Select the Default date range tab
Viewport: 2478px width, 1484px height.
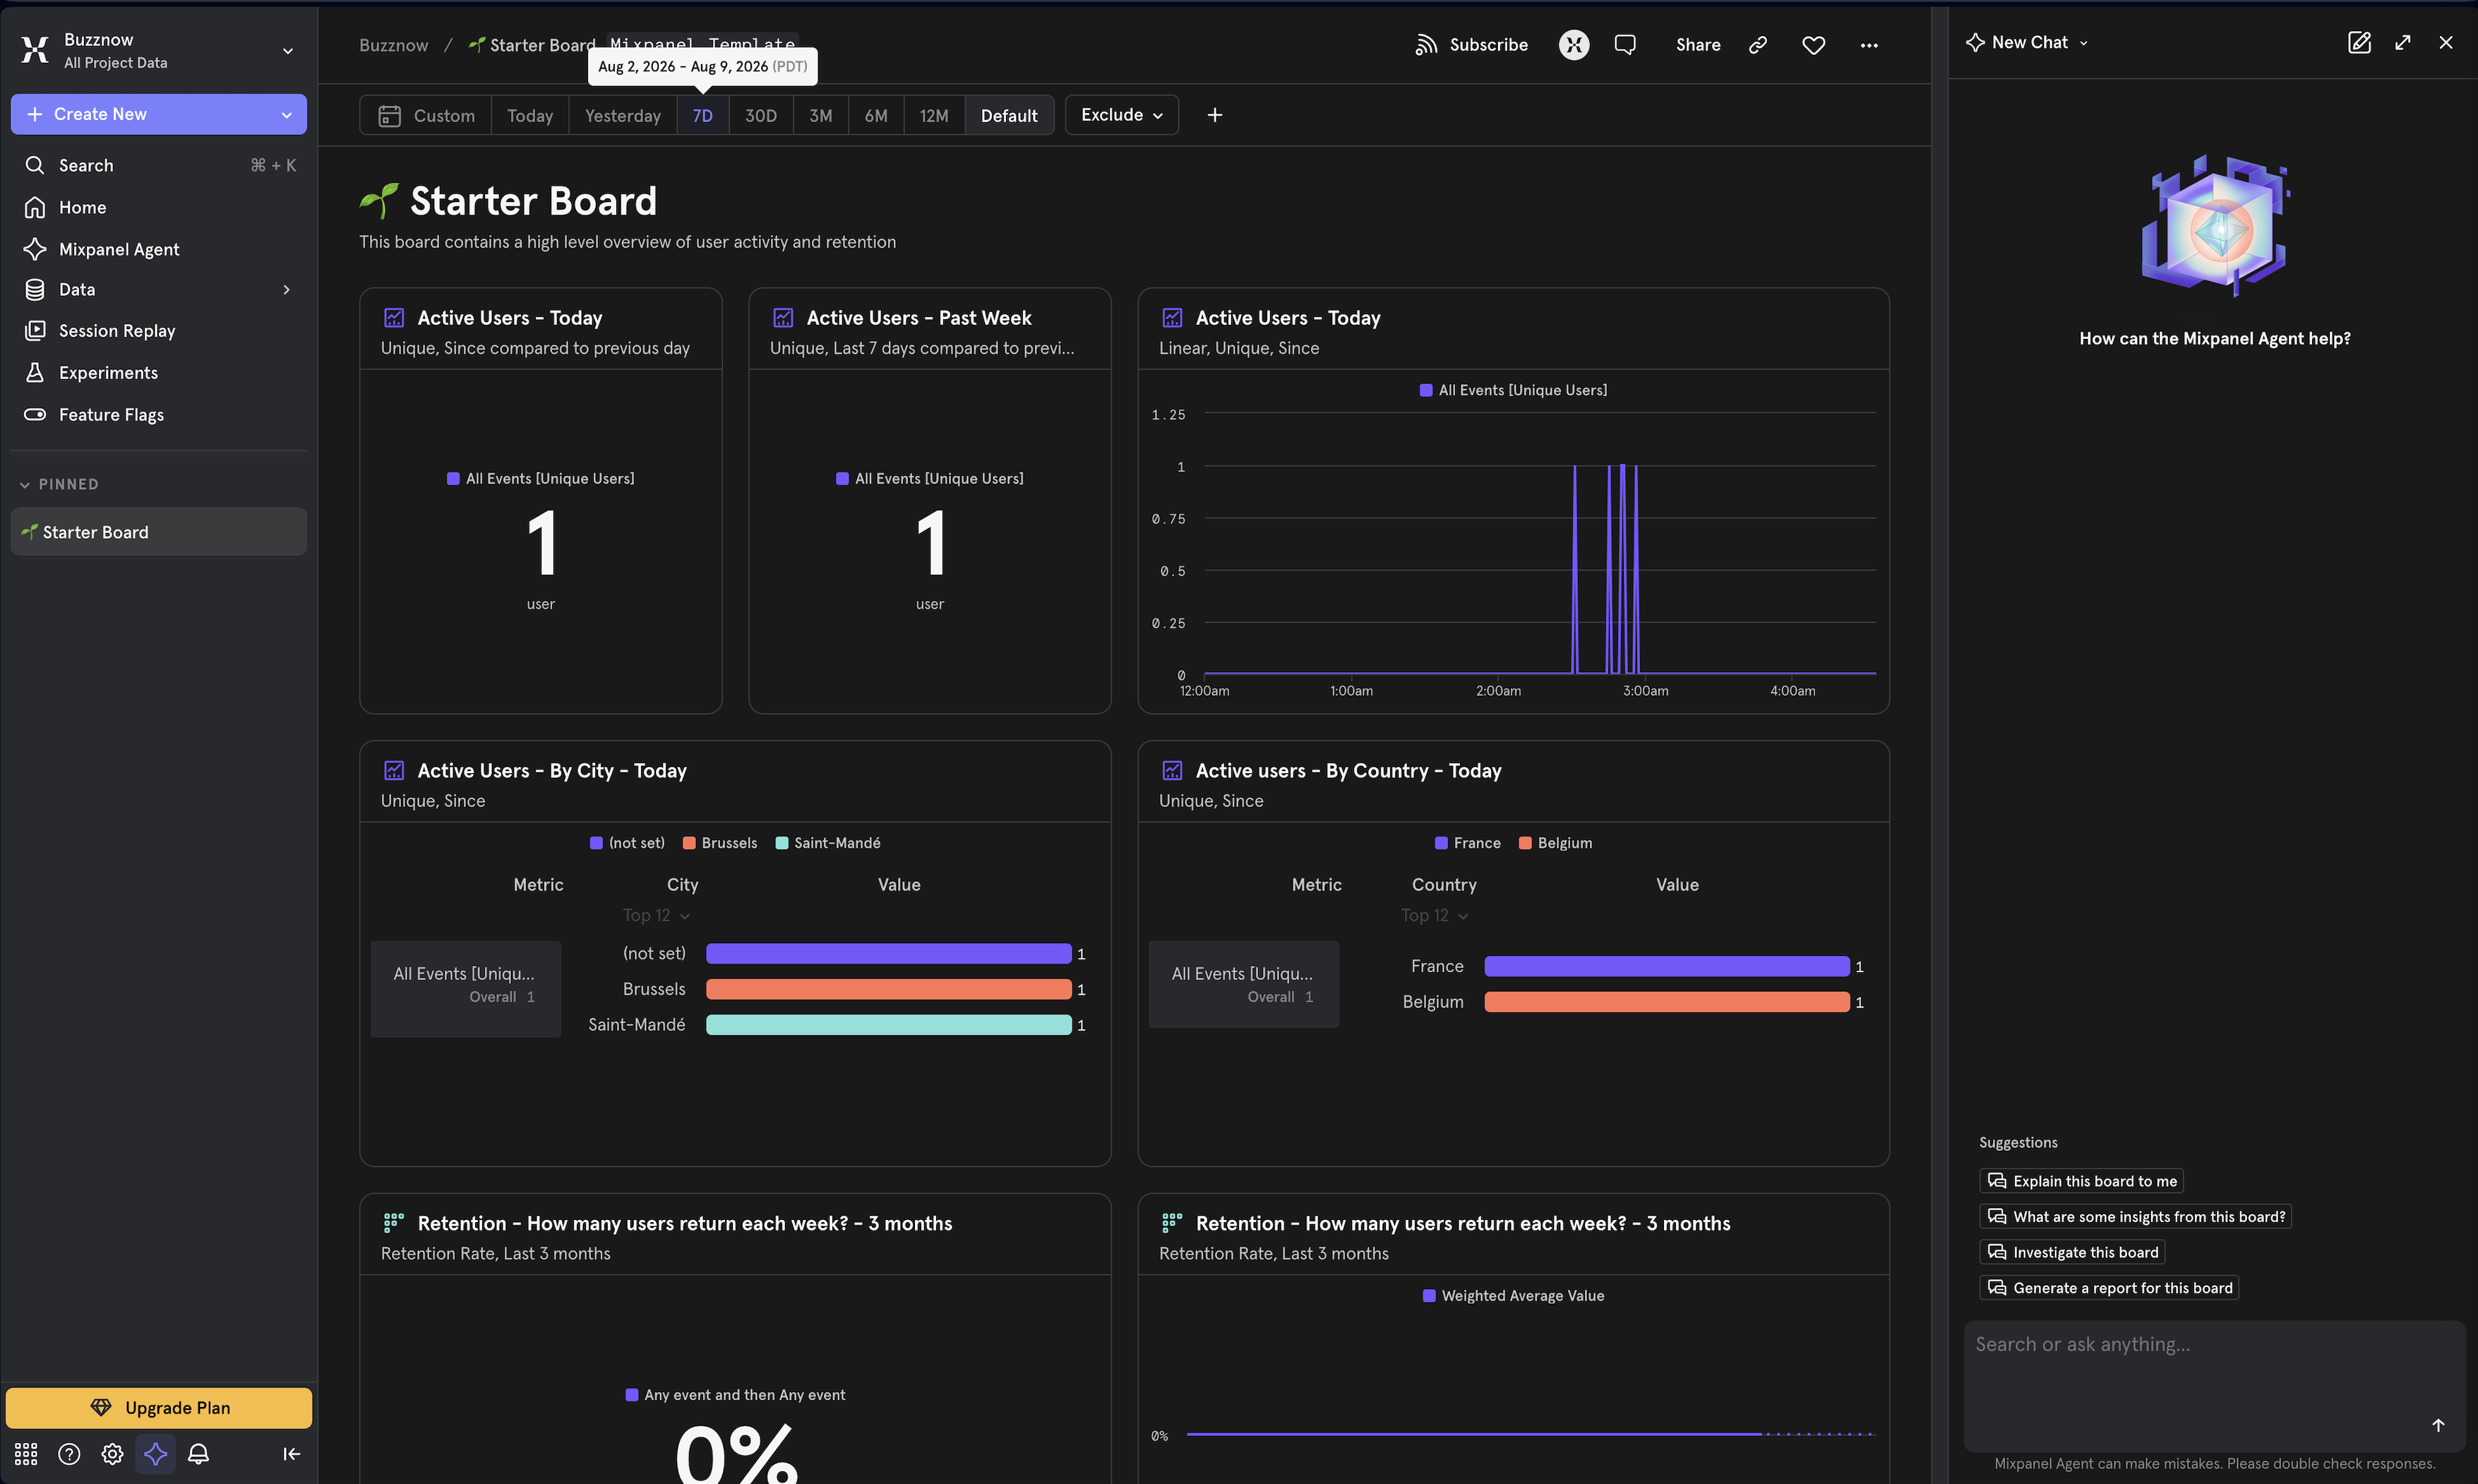1008,116
